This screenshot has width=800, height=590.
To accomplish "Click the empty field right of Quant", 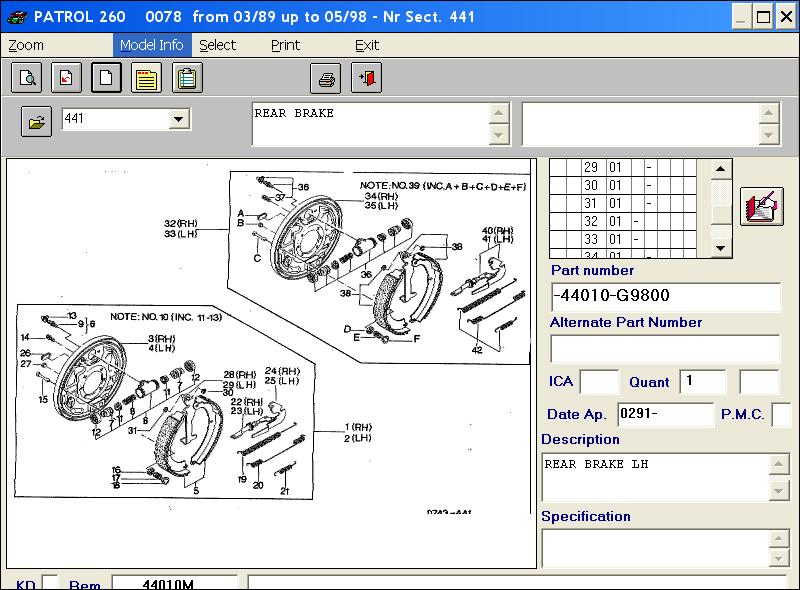I will click(759, 382).
